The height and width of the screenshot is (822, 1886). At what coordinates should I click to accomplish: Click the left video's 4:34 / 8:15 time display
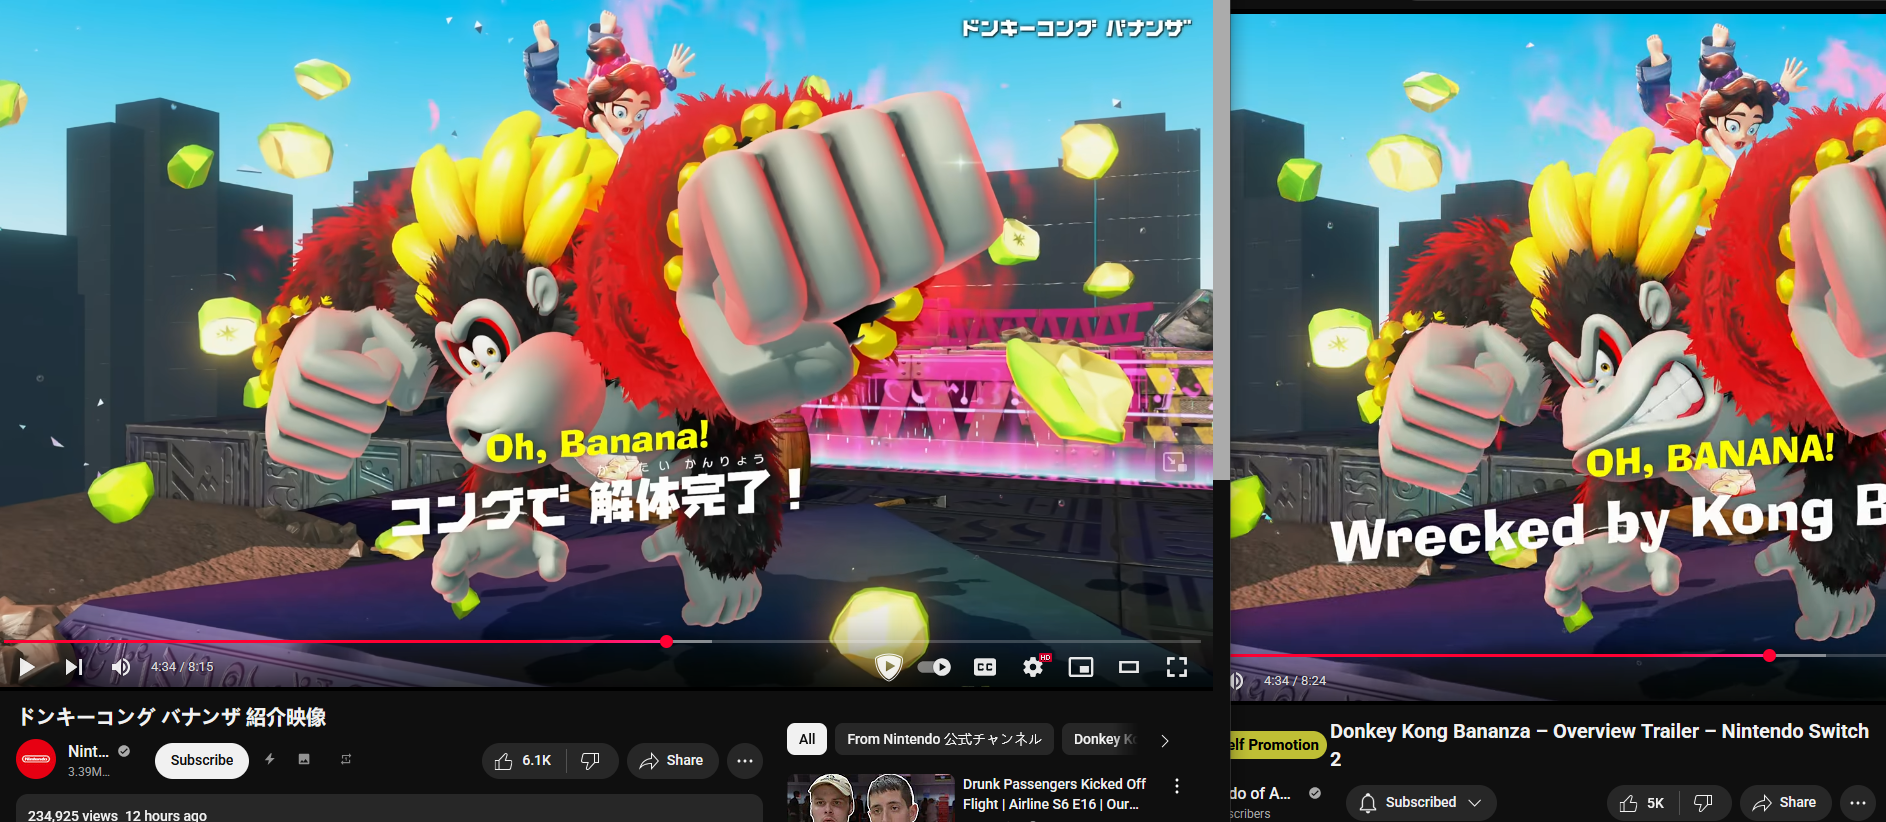point(182,667)
